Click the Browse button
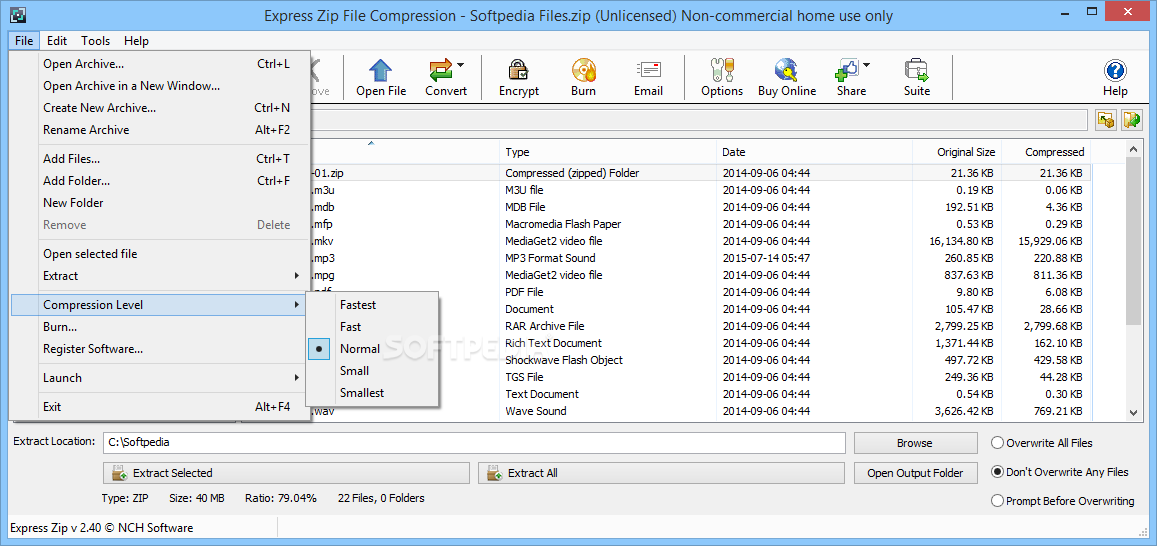The image size is (1157, 546). [915, 443]
